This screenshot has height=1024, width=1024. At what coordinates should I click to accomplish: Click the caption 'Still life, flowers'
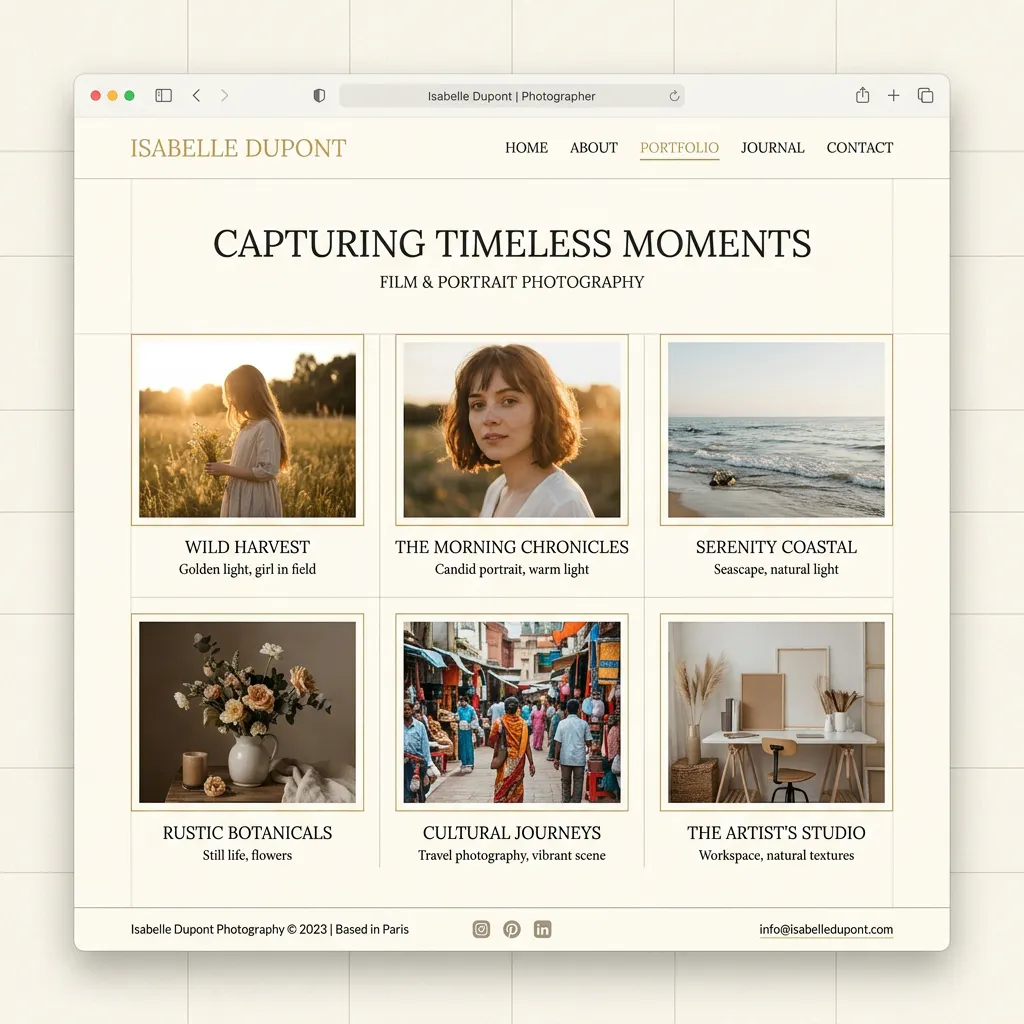point(248,855)
